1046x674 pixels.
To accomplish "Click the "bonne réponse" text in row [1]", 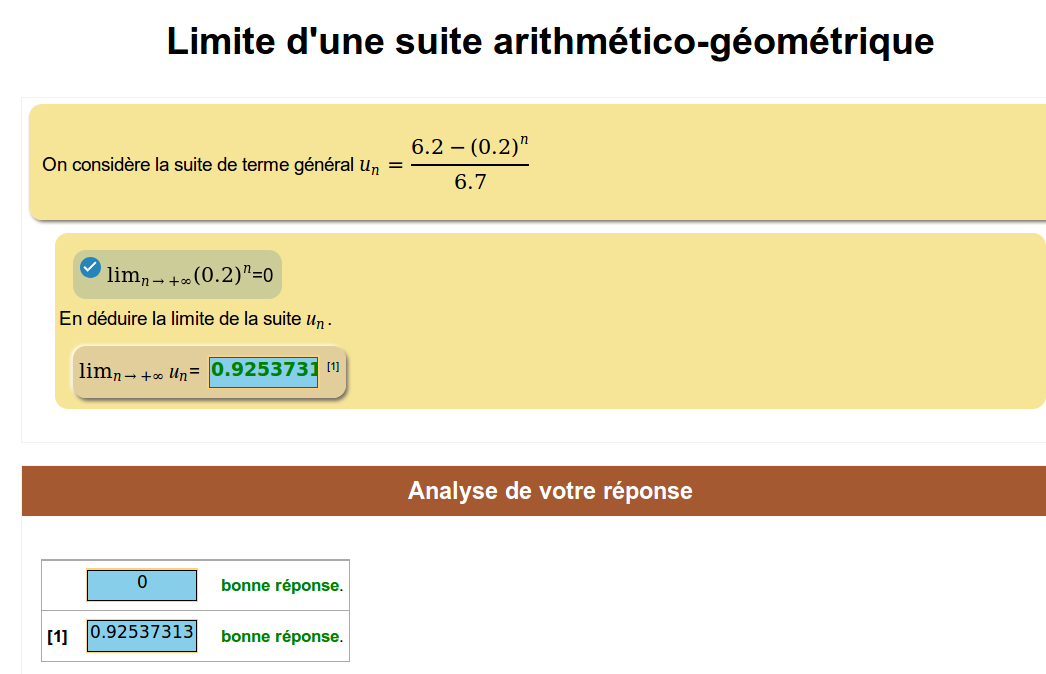I will point(281,637).
